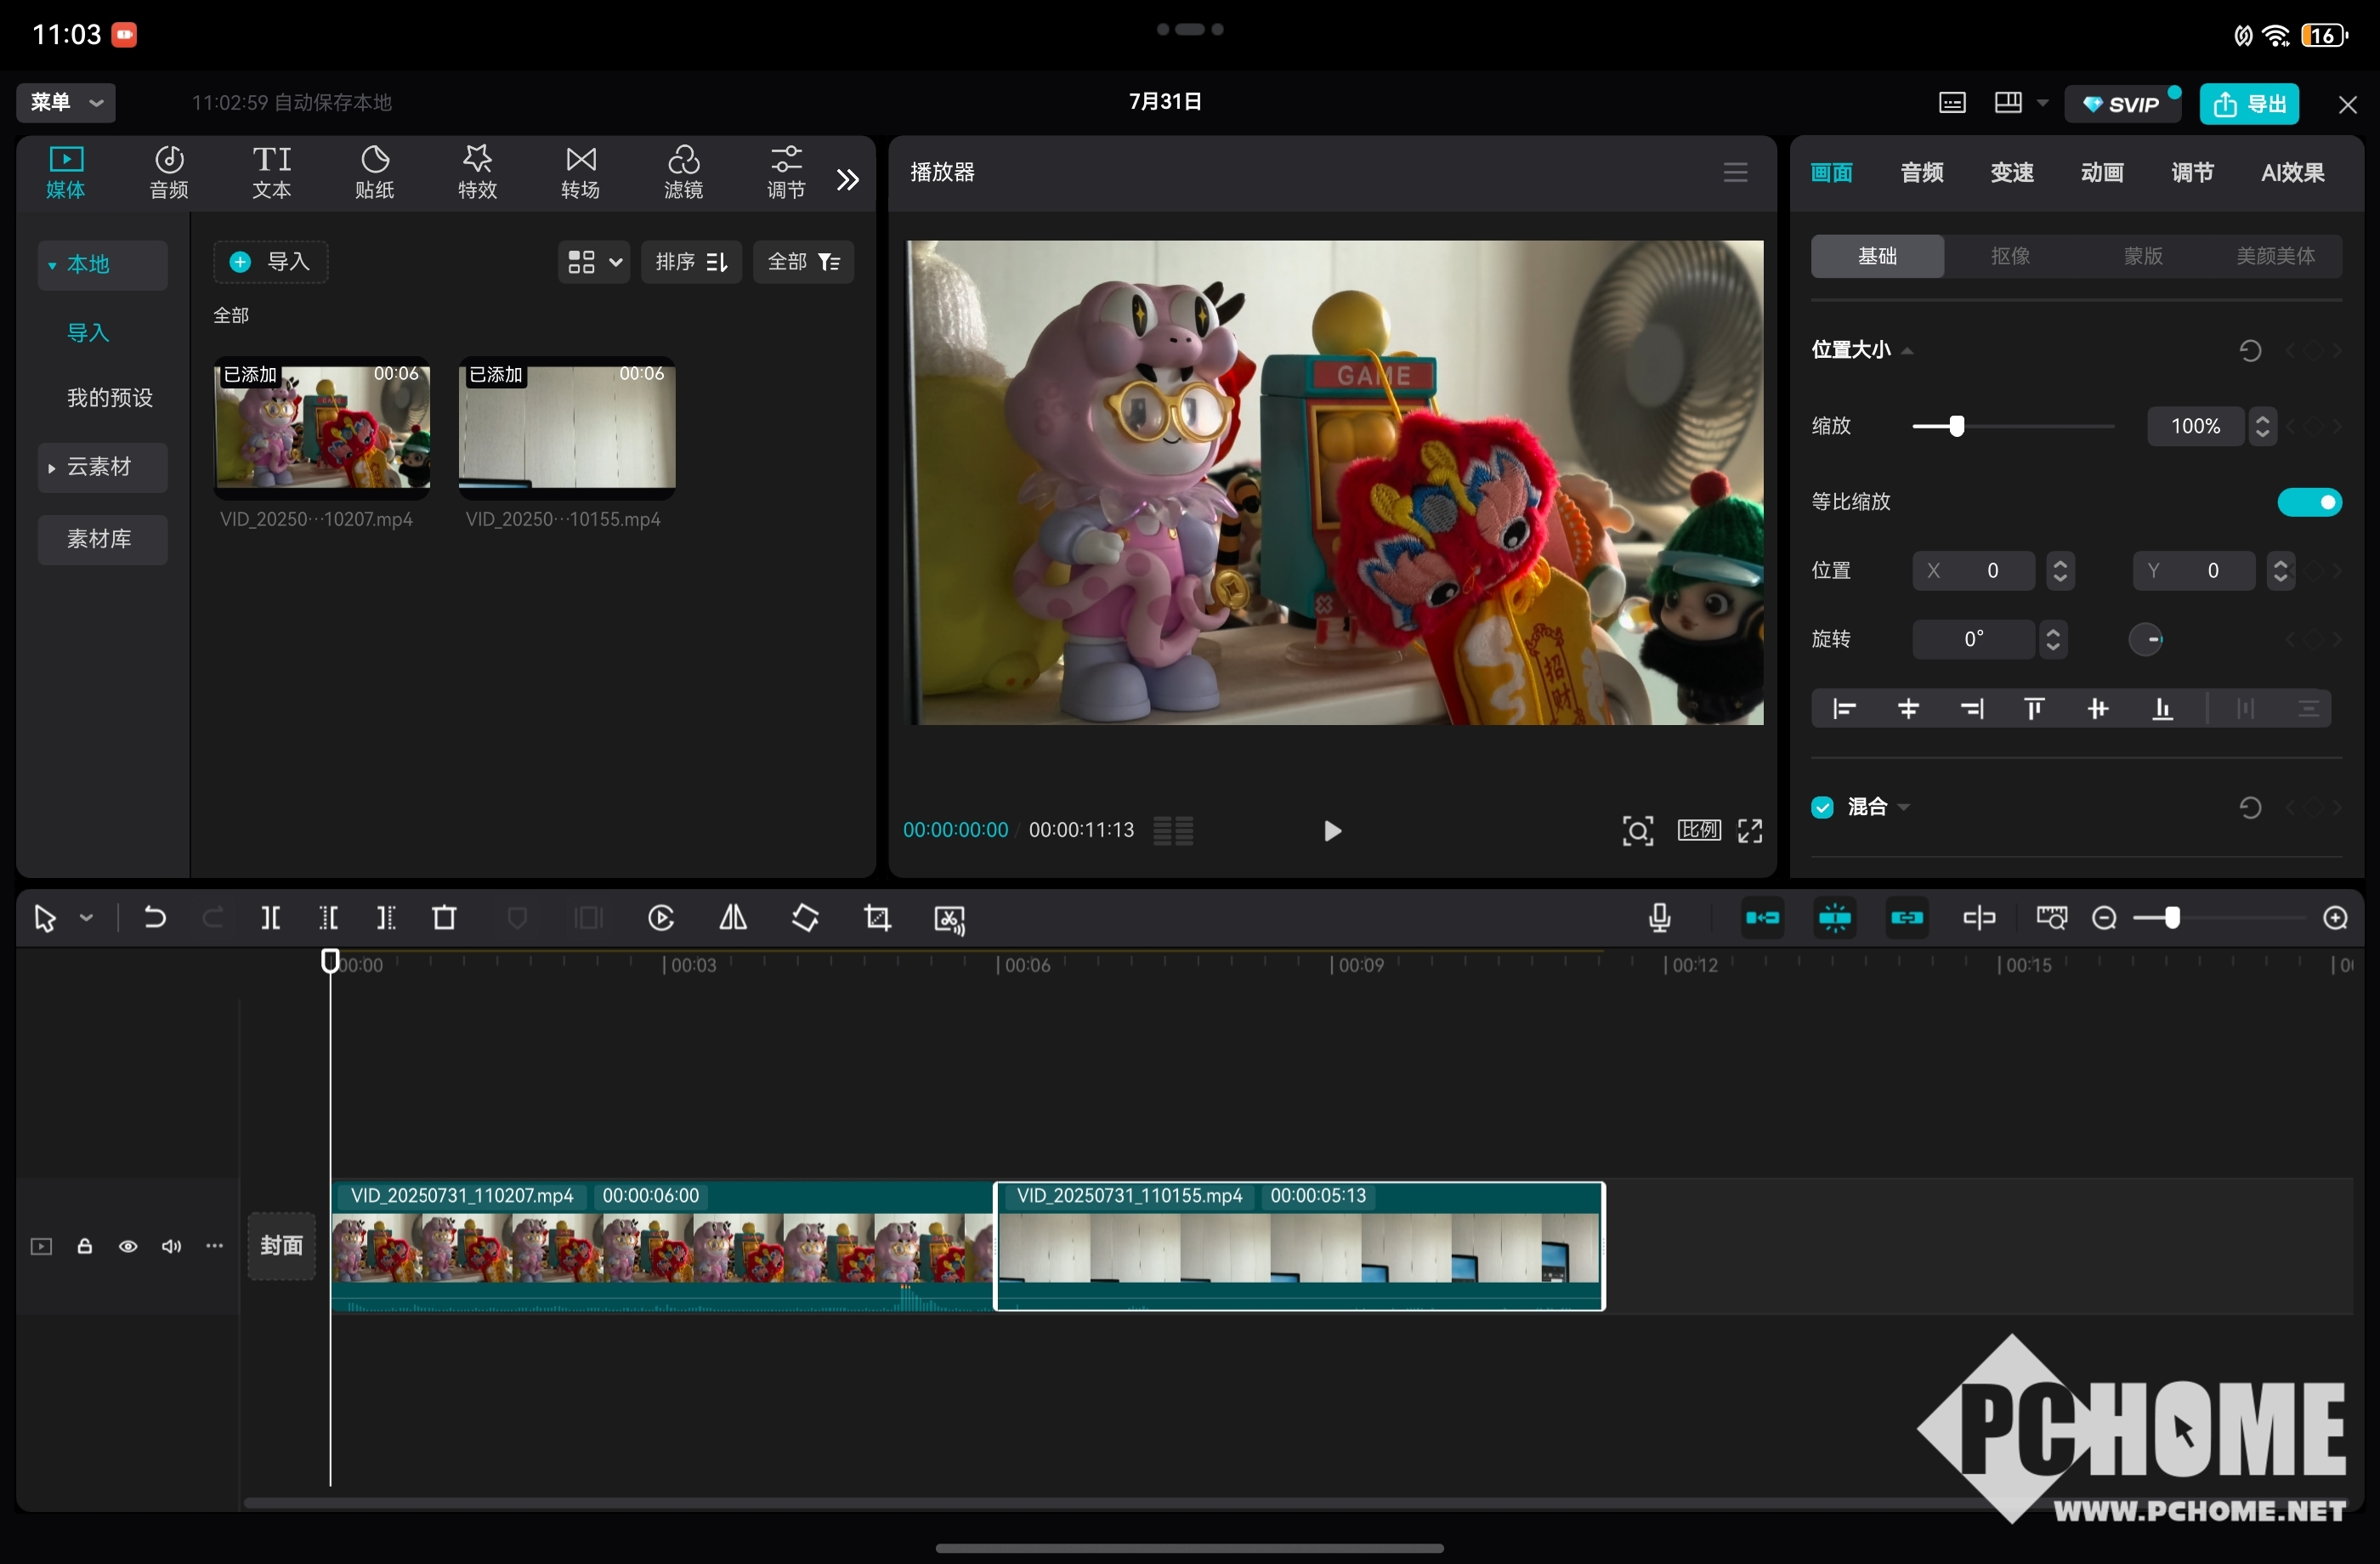Click the Cover button on track
The image size is (2380, 1564).
281,1246
